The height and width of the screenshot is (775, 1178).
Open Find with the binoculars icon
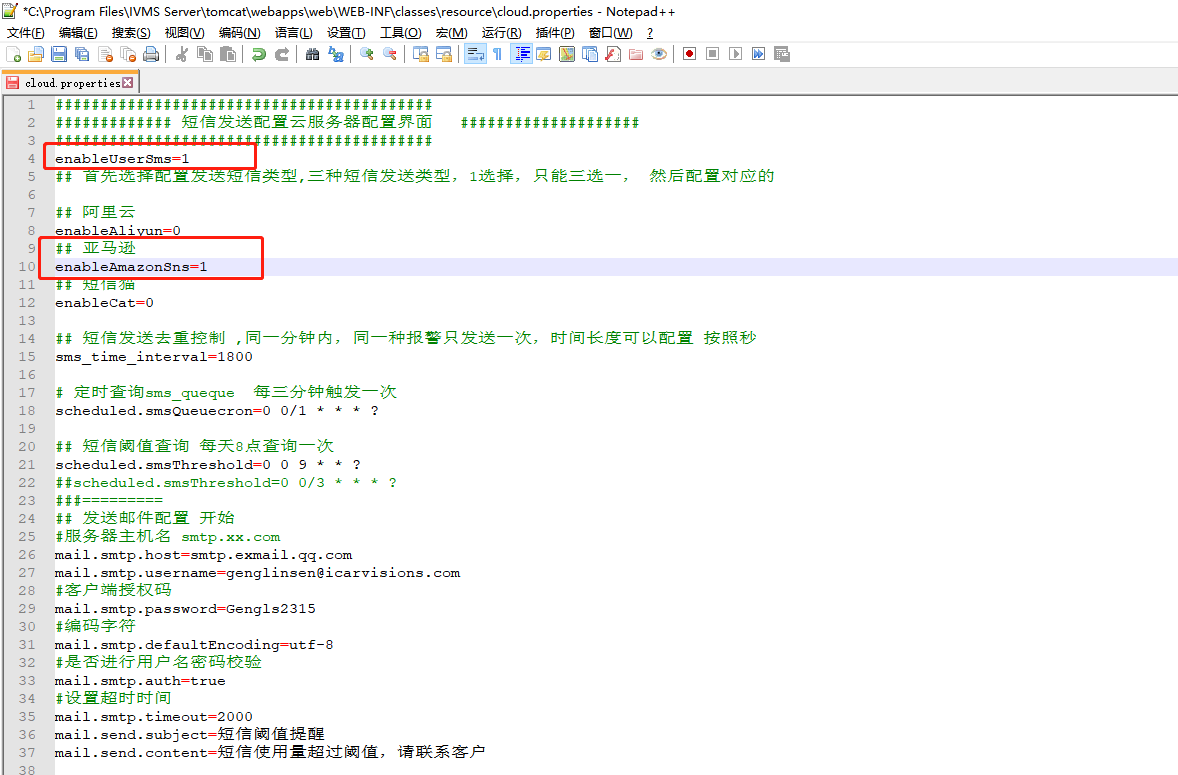(313, 54)
